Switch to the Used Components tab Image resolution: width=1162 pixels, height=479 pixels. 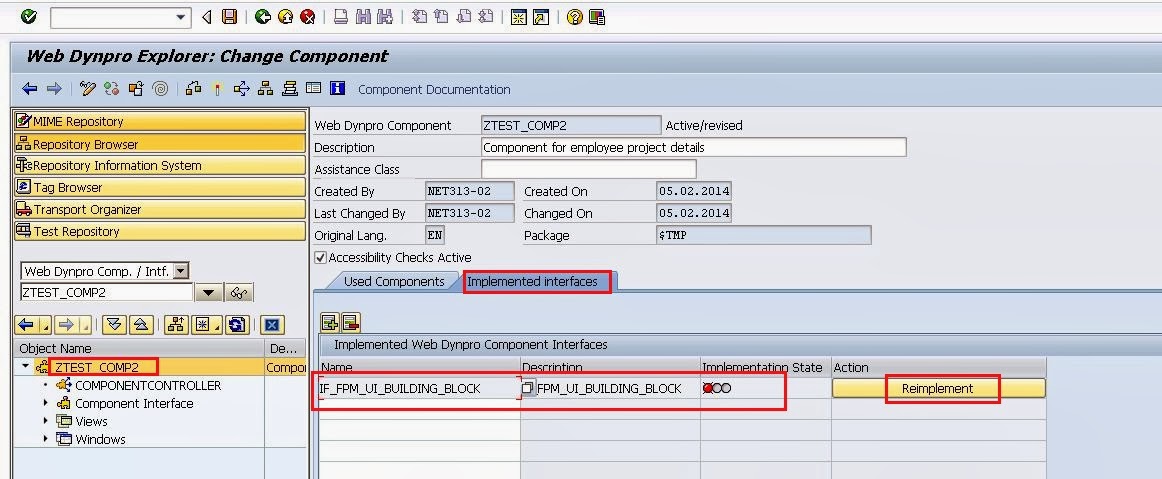pos(394,282)
